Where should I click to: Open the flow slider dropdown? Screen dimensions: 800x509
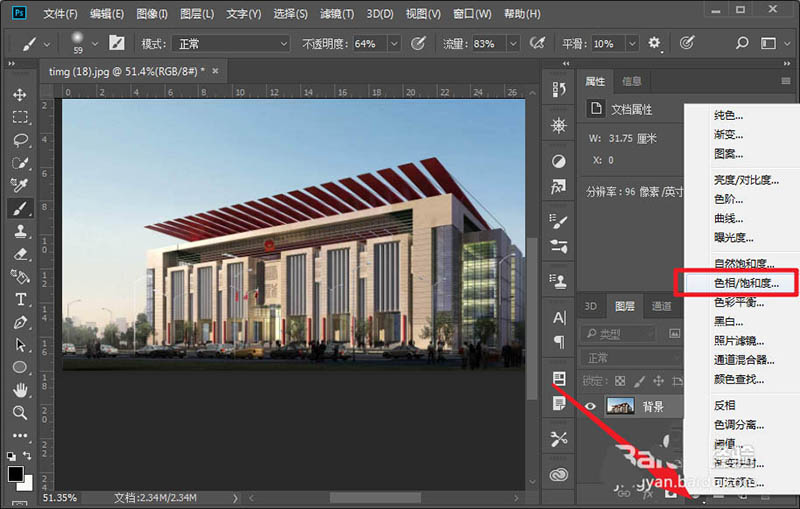pyautogui.click(x=513, y=44)
